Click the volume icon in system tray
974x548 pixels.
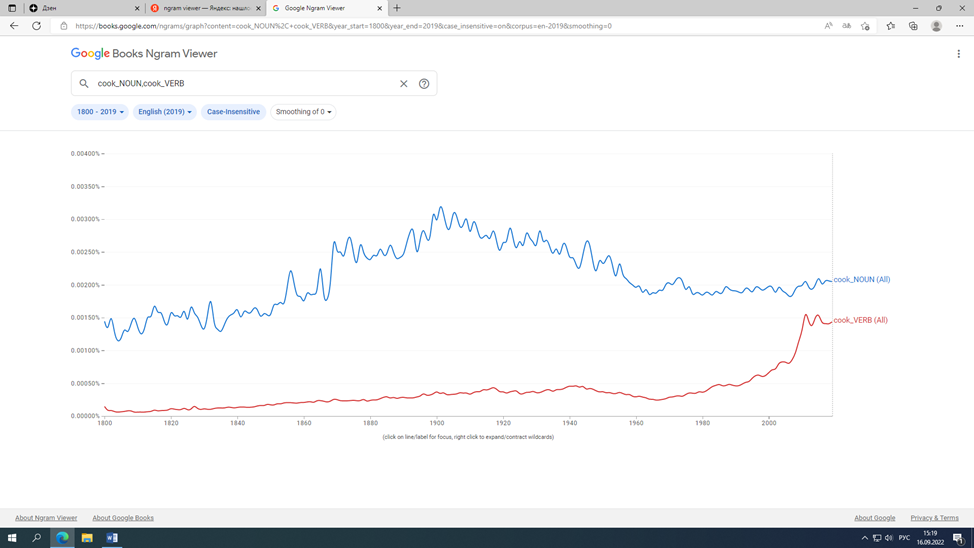pos(889,538)
